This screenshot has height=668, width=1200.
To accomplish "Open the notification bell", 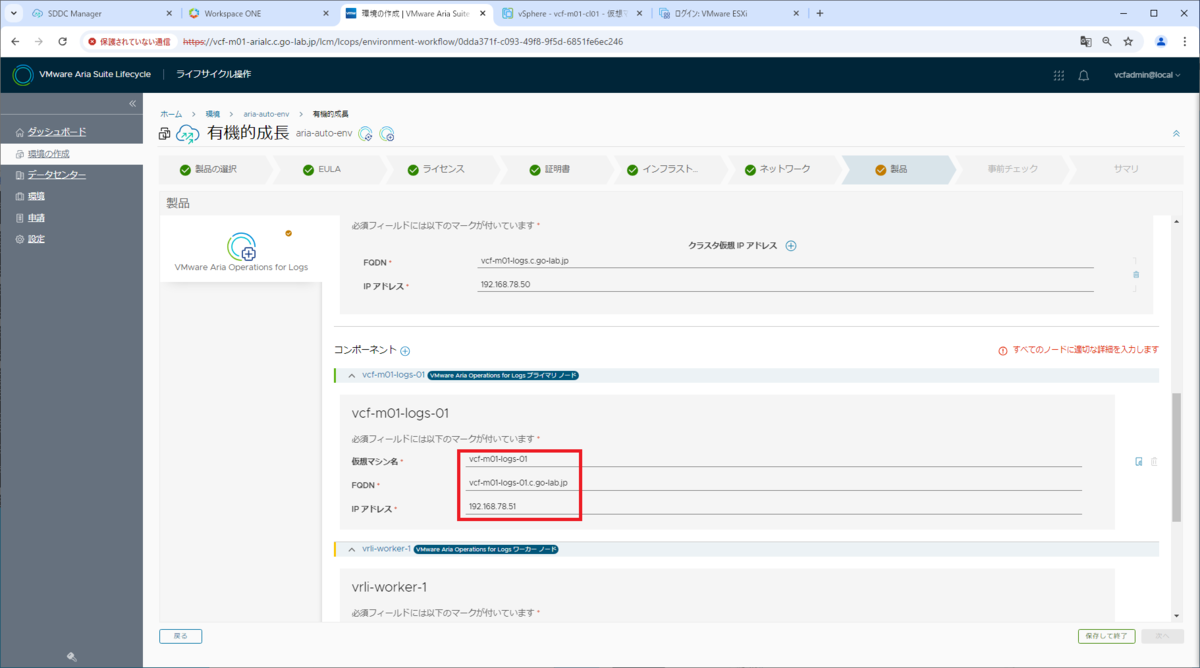I will tap(1083, 75).
